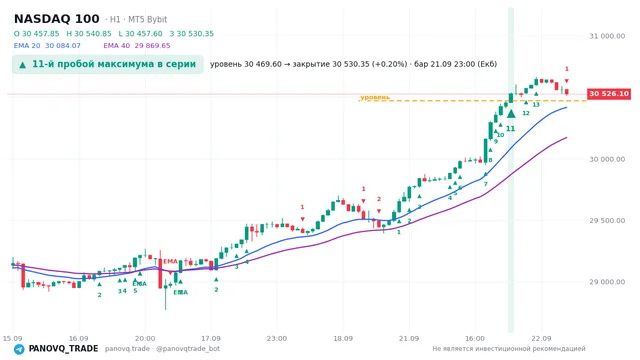Click the '11-й пробой максимума в серии' badge
This screenshot has width=640, height=360.
[x=108, y=64]
